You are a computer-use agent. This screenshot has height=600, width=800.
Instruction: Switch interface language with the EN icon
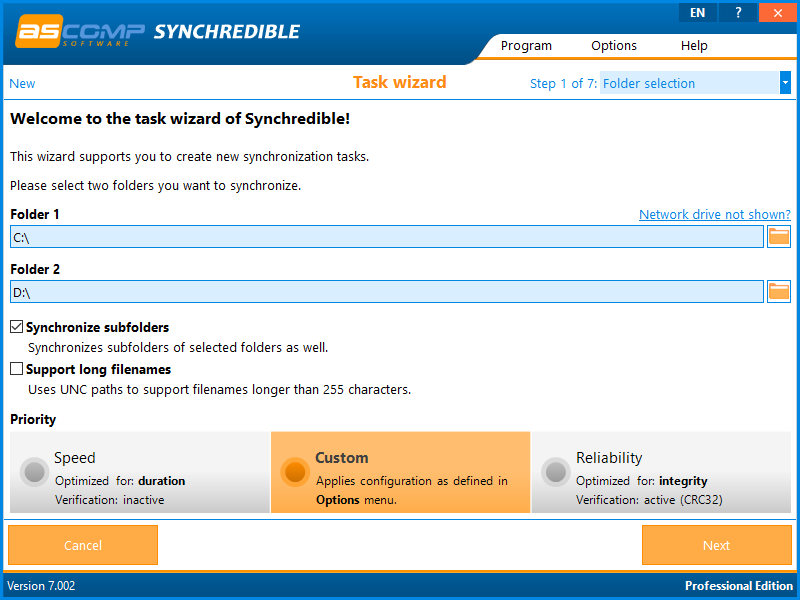697,12
